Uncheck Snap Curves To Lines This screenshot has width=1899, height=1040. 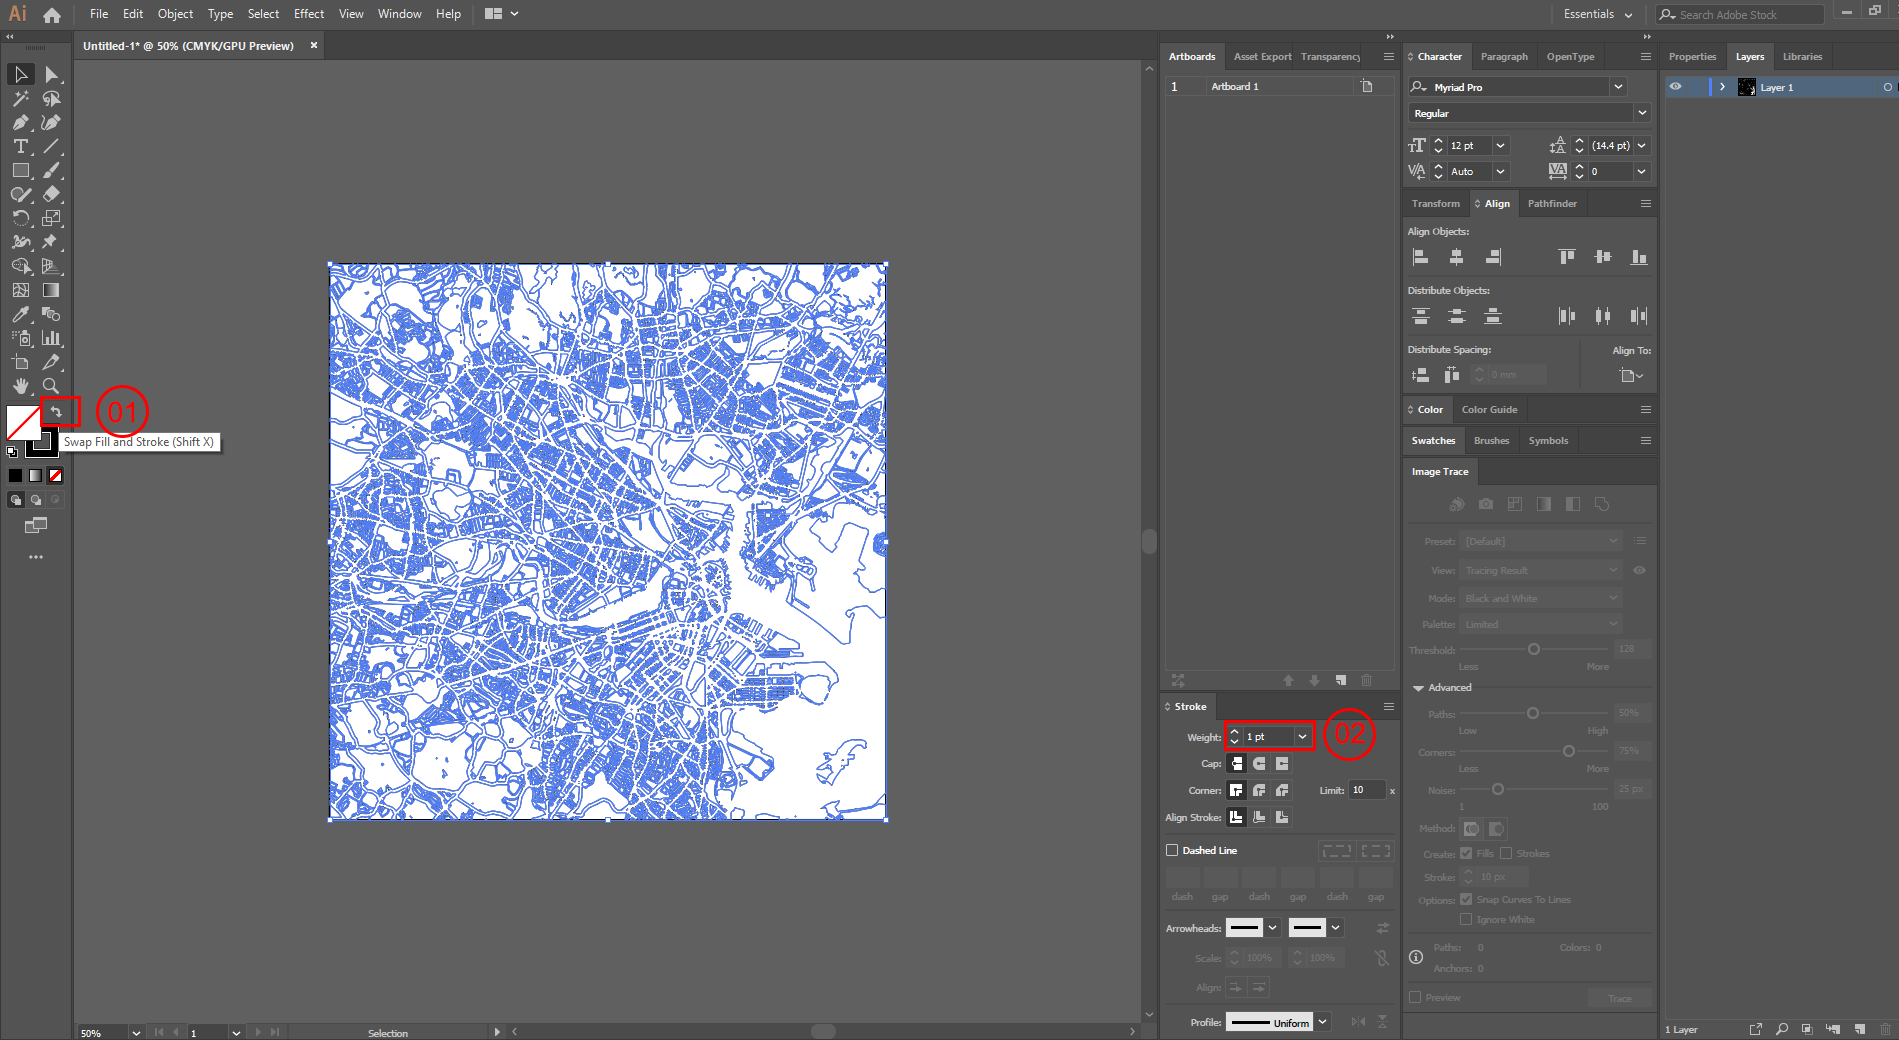point(1465,899)
